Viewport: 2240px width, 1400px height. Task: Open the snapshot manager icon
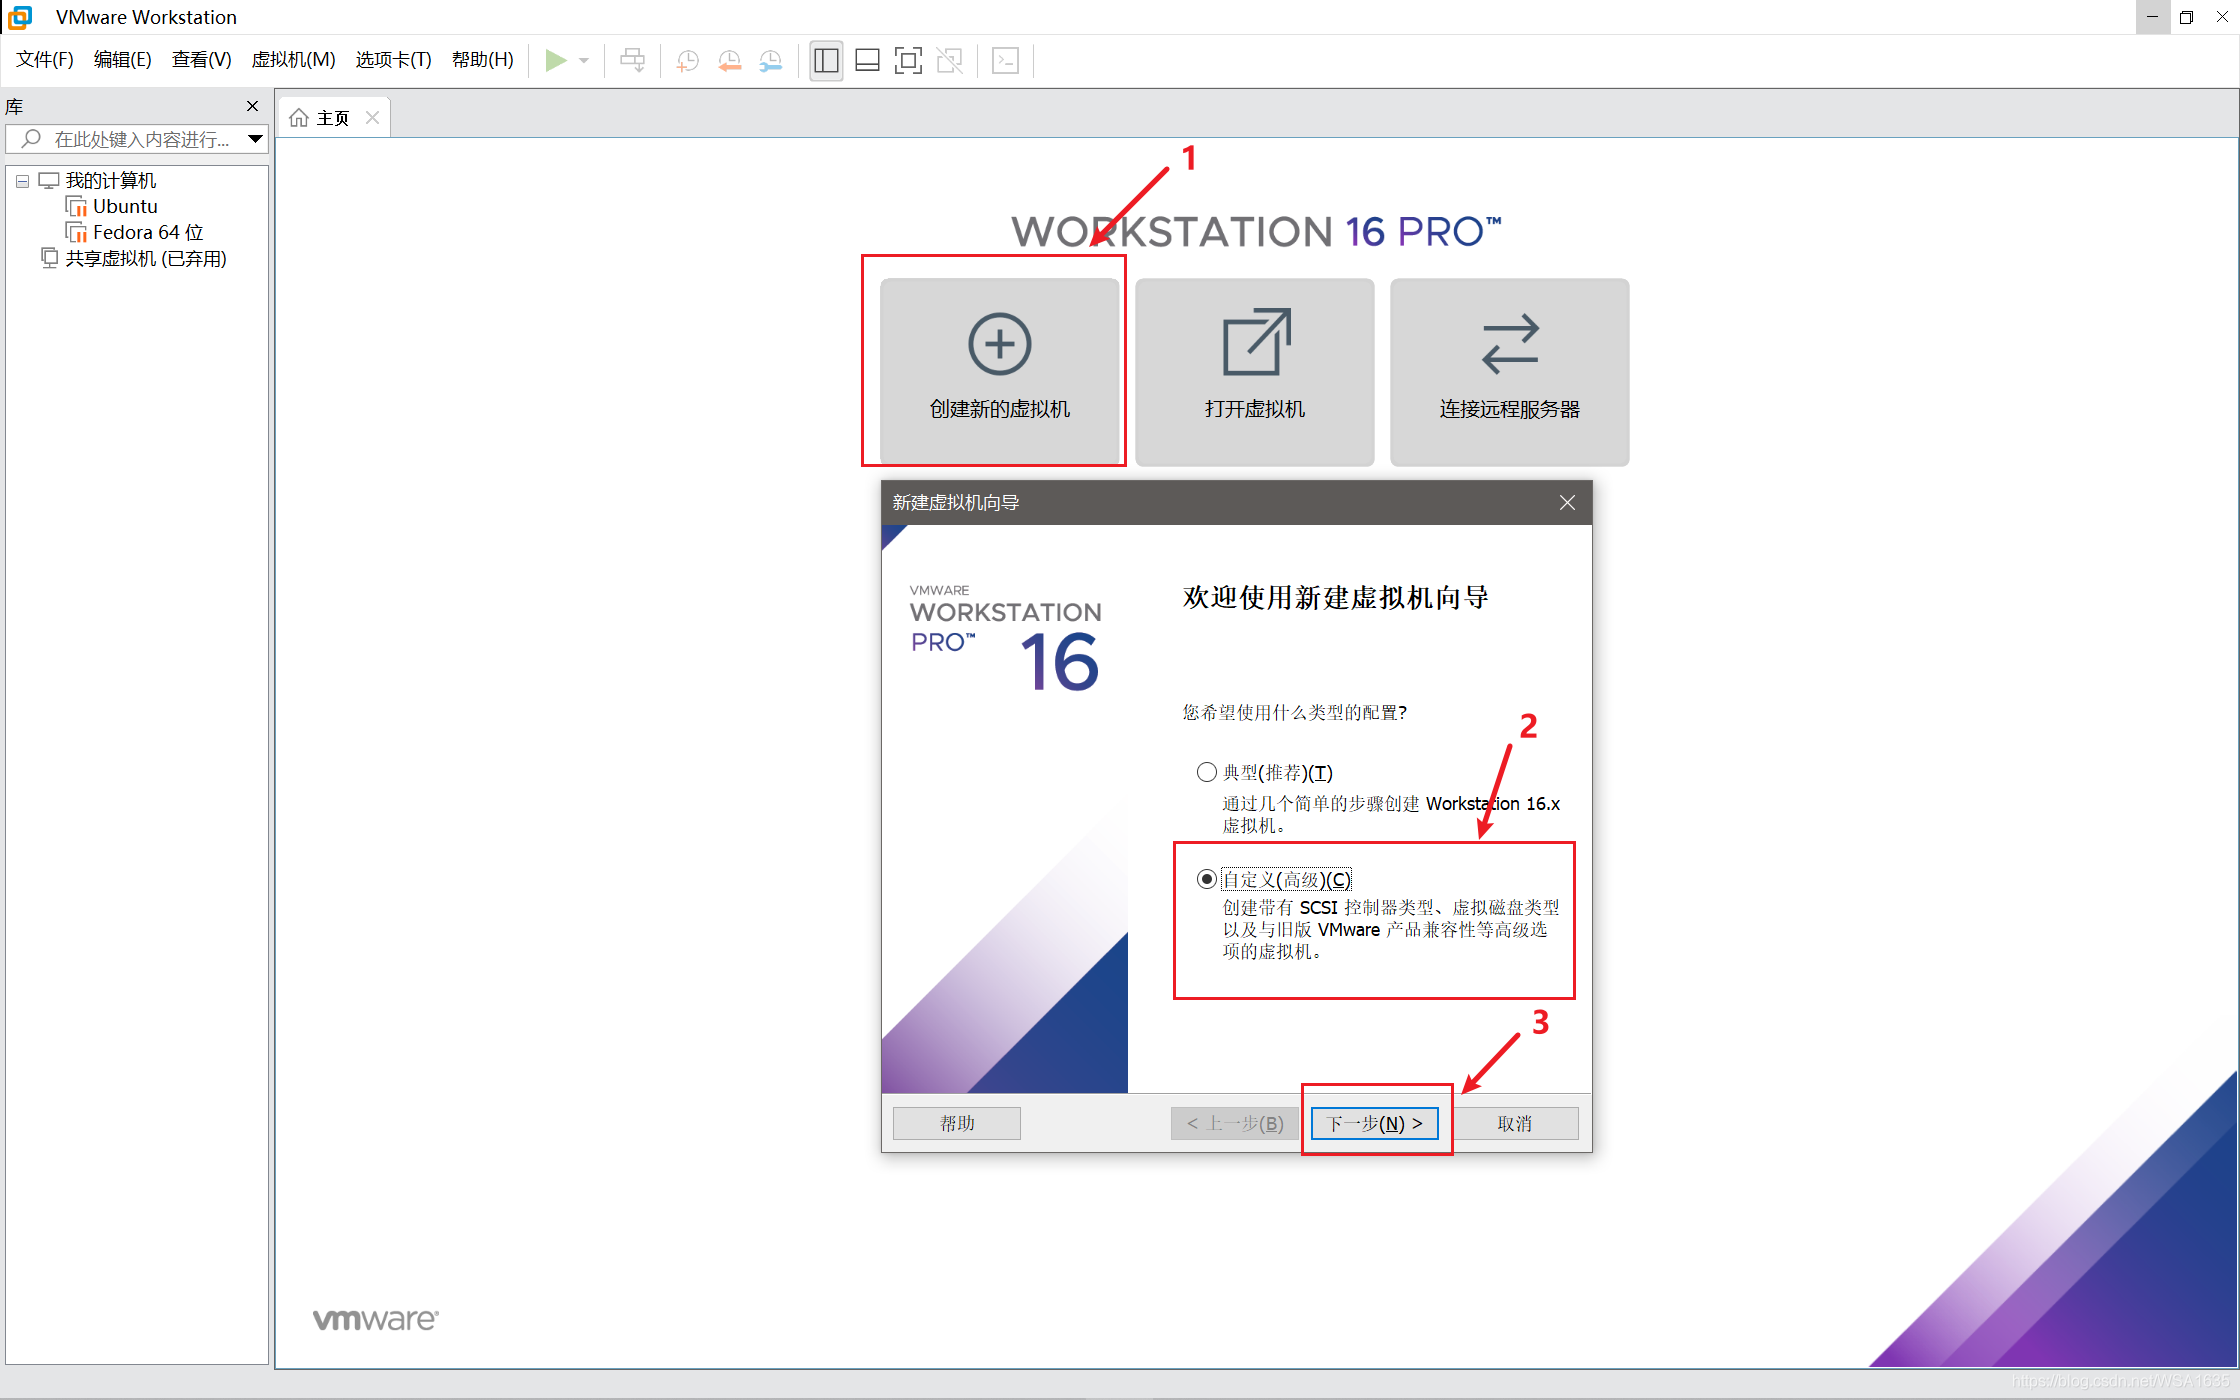coord(771,61)
